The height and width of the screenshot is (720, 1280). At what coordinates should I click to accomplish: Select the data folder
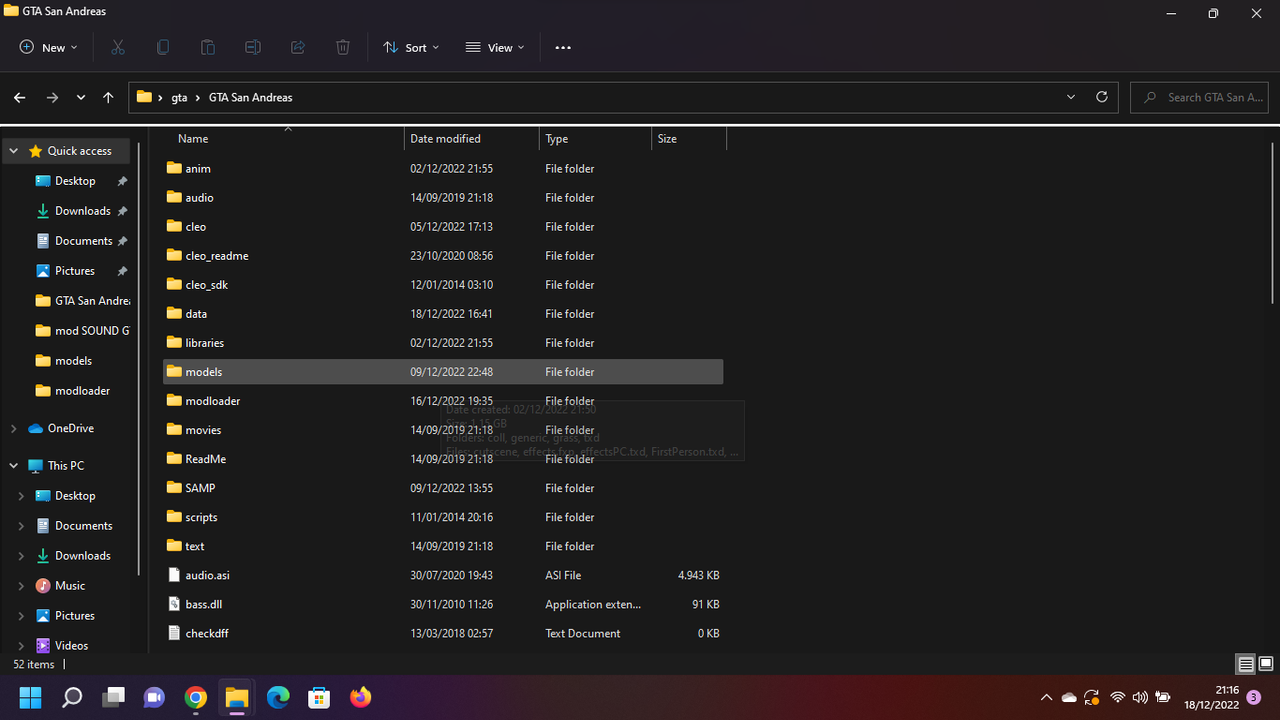[443, 313]
